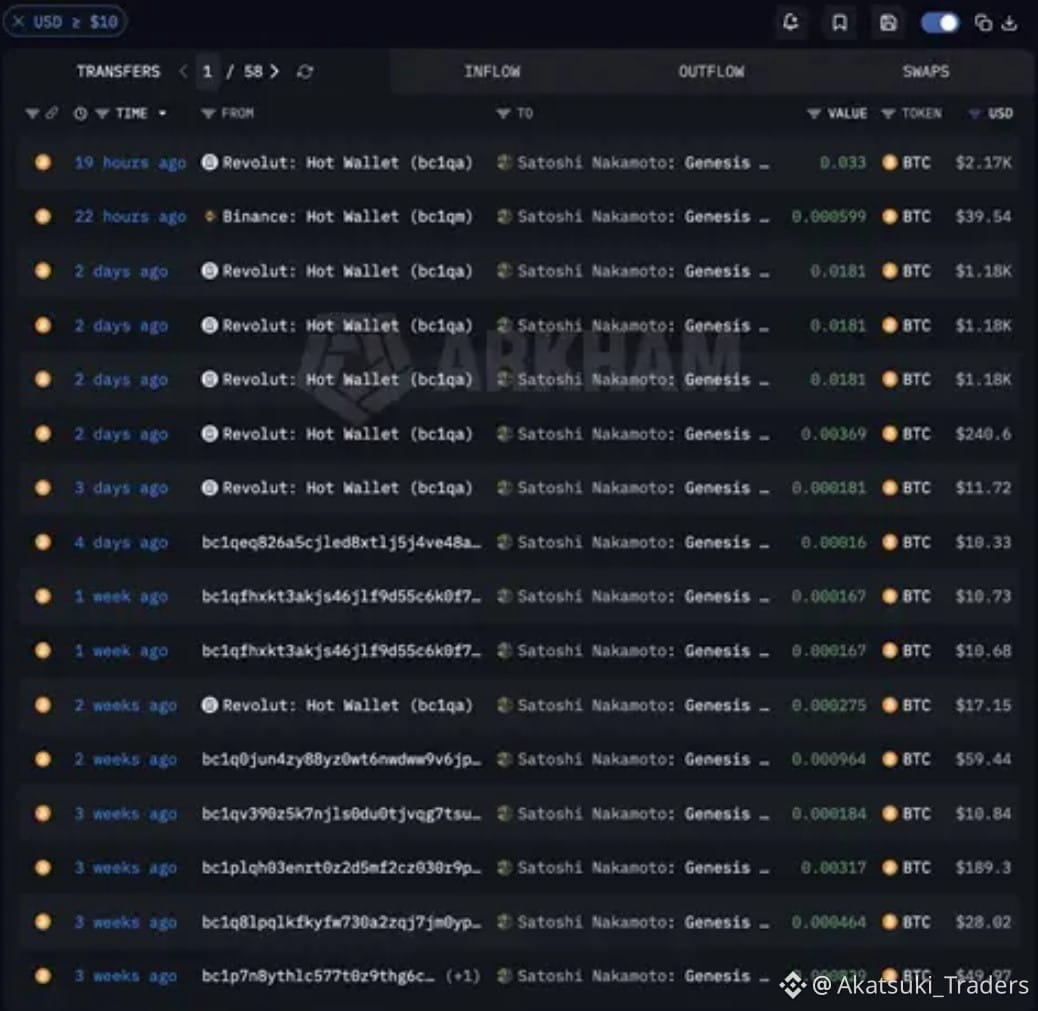Screen dimensions: 1038x1011
Task: Select the value 0.000964
Action: pos(829,759)
